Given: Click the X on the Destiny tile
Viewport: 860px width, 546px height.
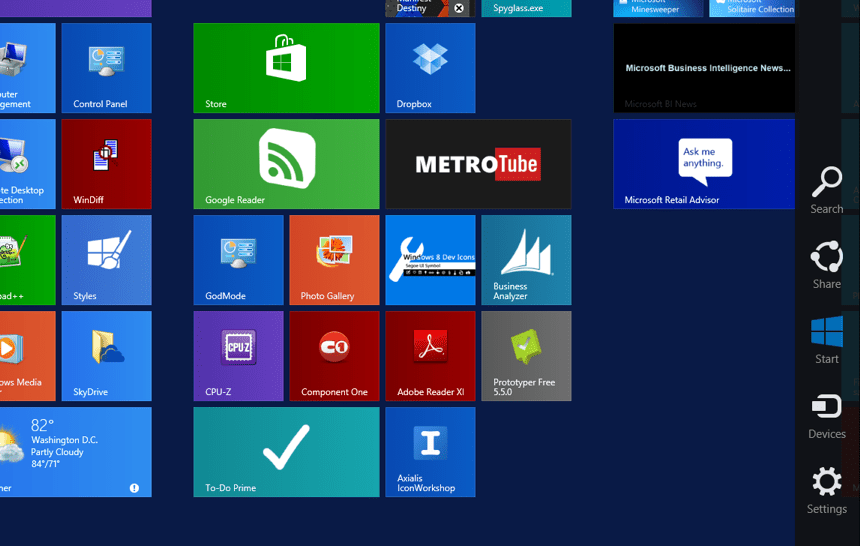Looking at the screenshot, I should (x=459, y=8).
